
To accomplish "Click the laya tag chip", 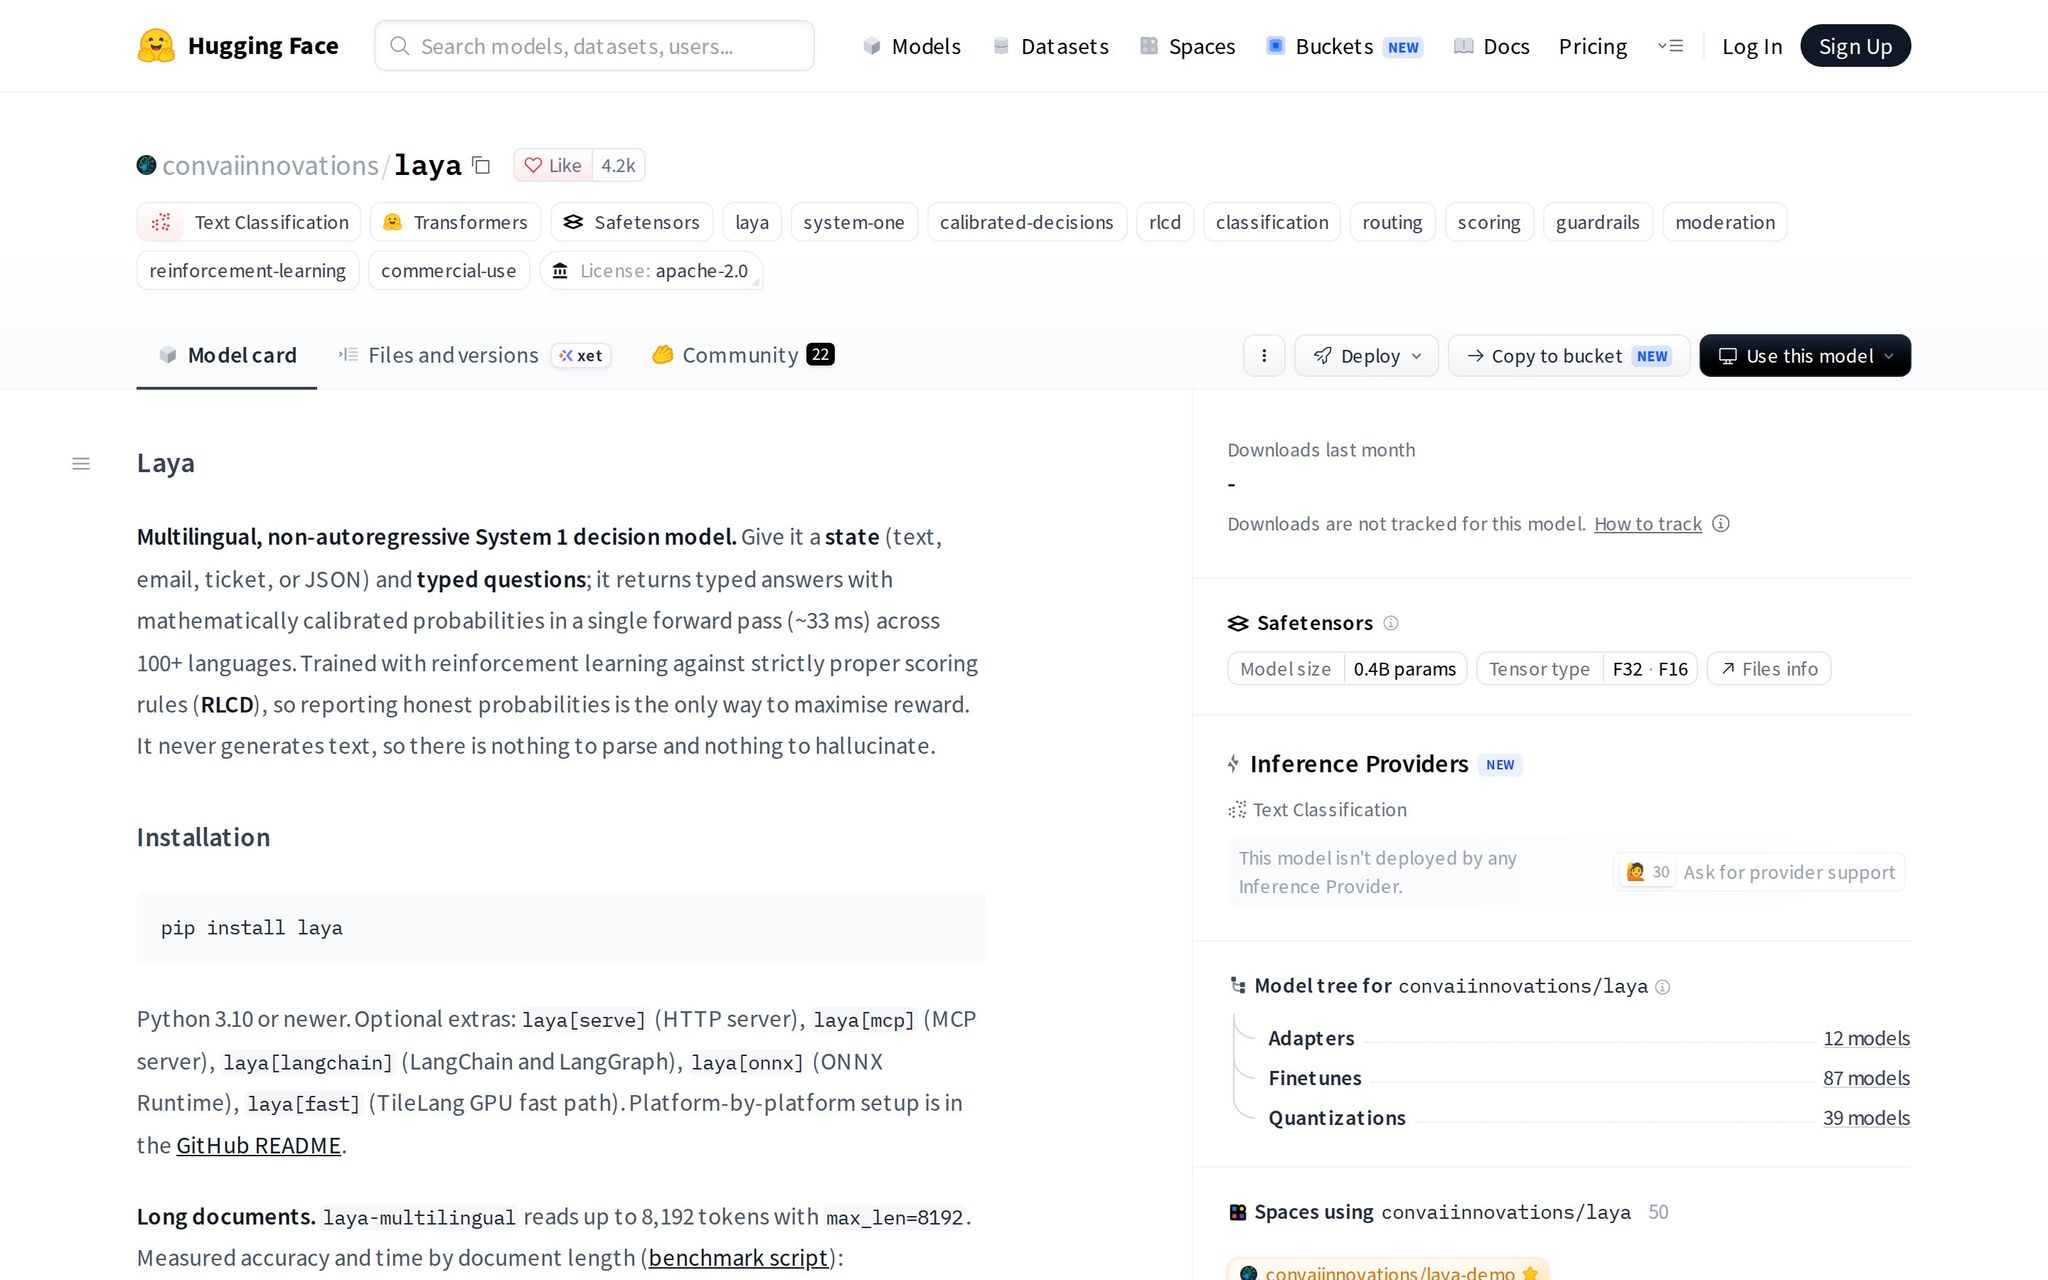I will coord(752,222).
